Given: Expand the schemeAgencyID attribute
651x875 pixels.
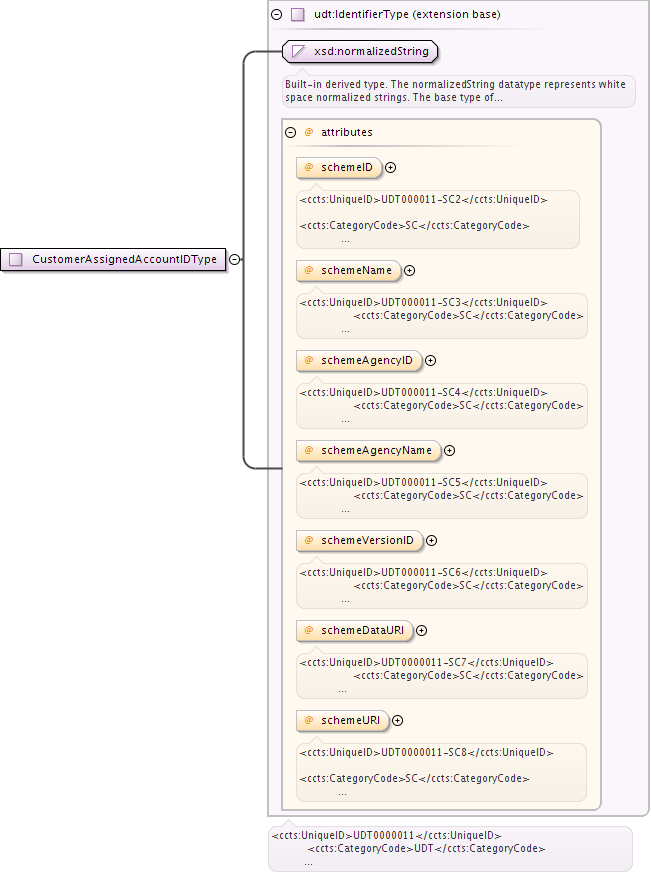Looking at the screenshot, I should [431, 360].
